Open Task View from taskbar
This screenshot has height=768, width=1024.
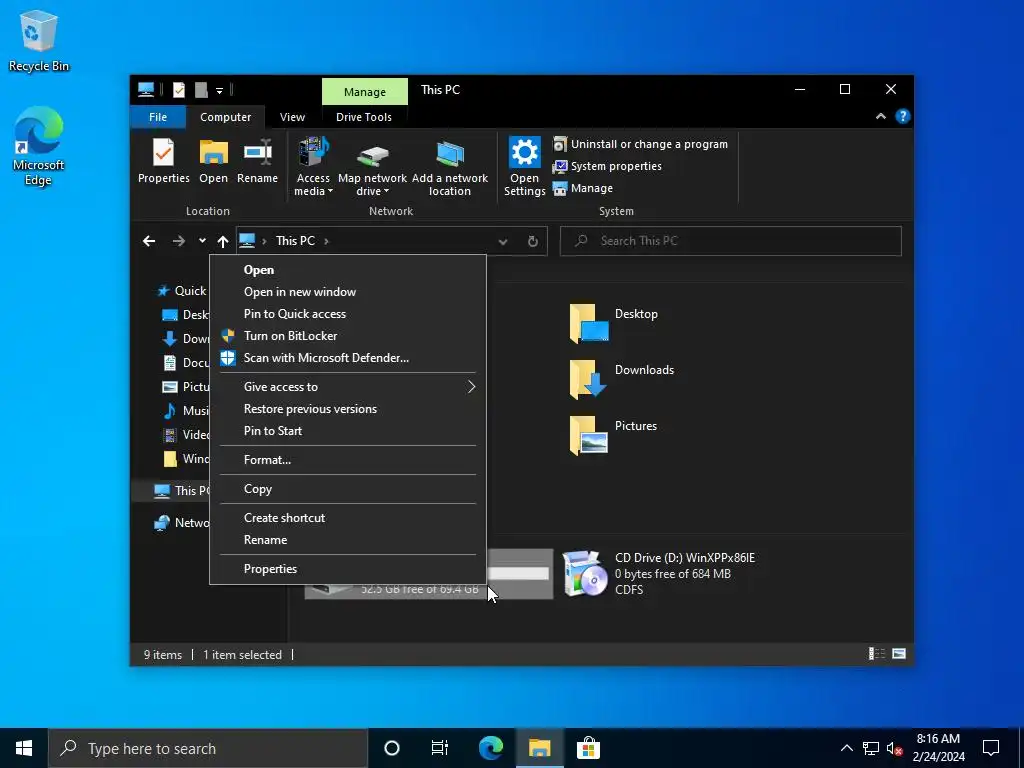click(440, 748)
